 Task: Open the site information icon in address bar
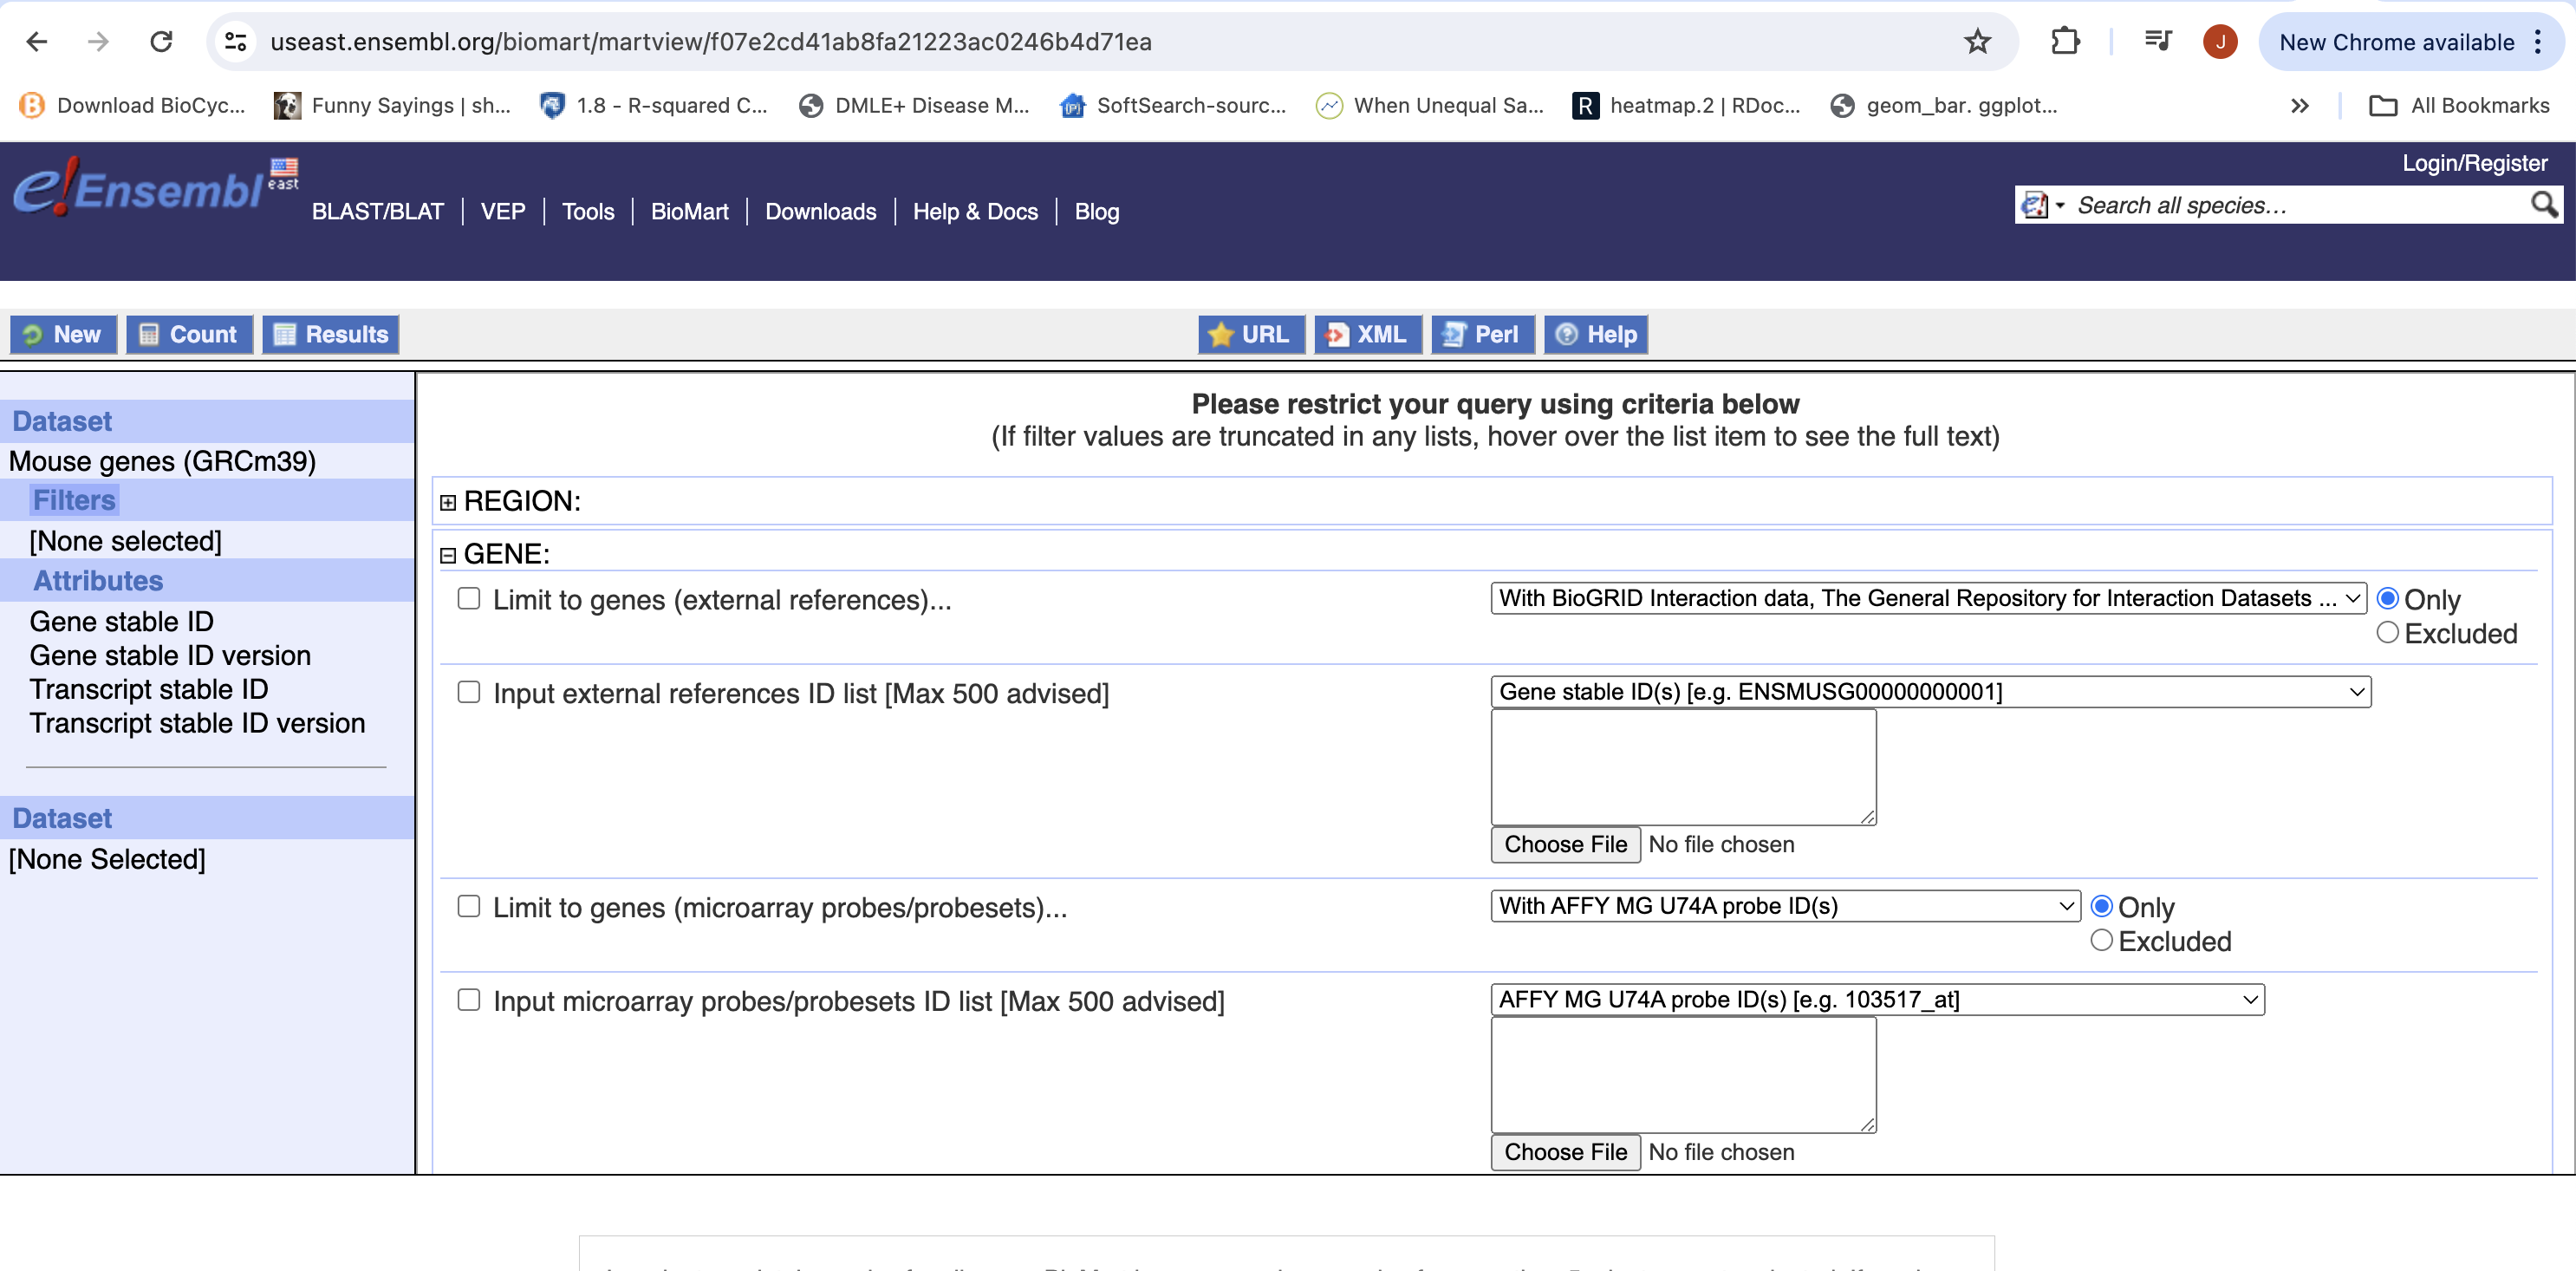point(236,42)
